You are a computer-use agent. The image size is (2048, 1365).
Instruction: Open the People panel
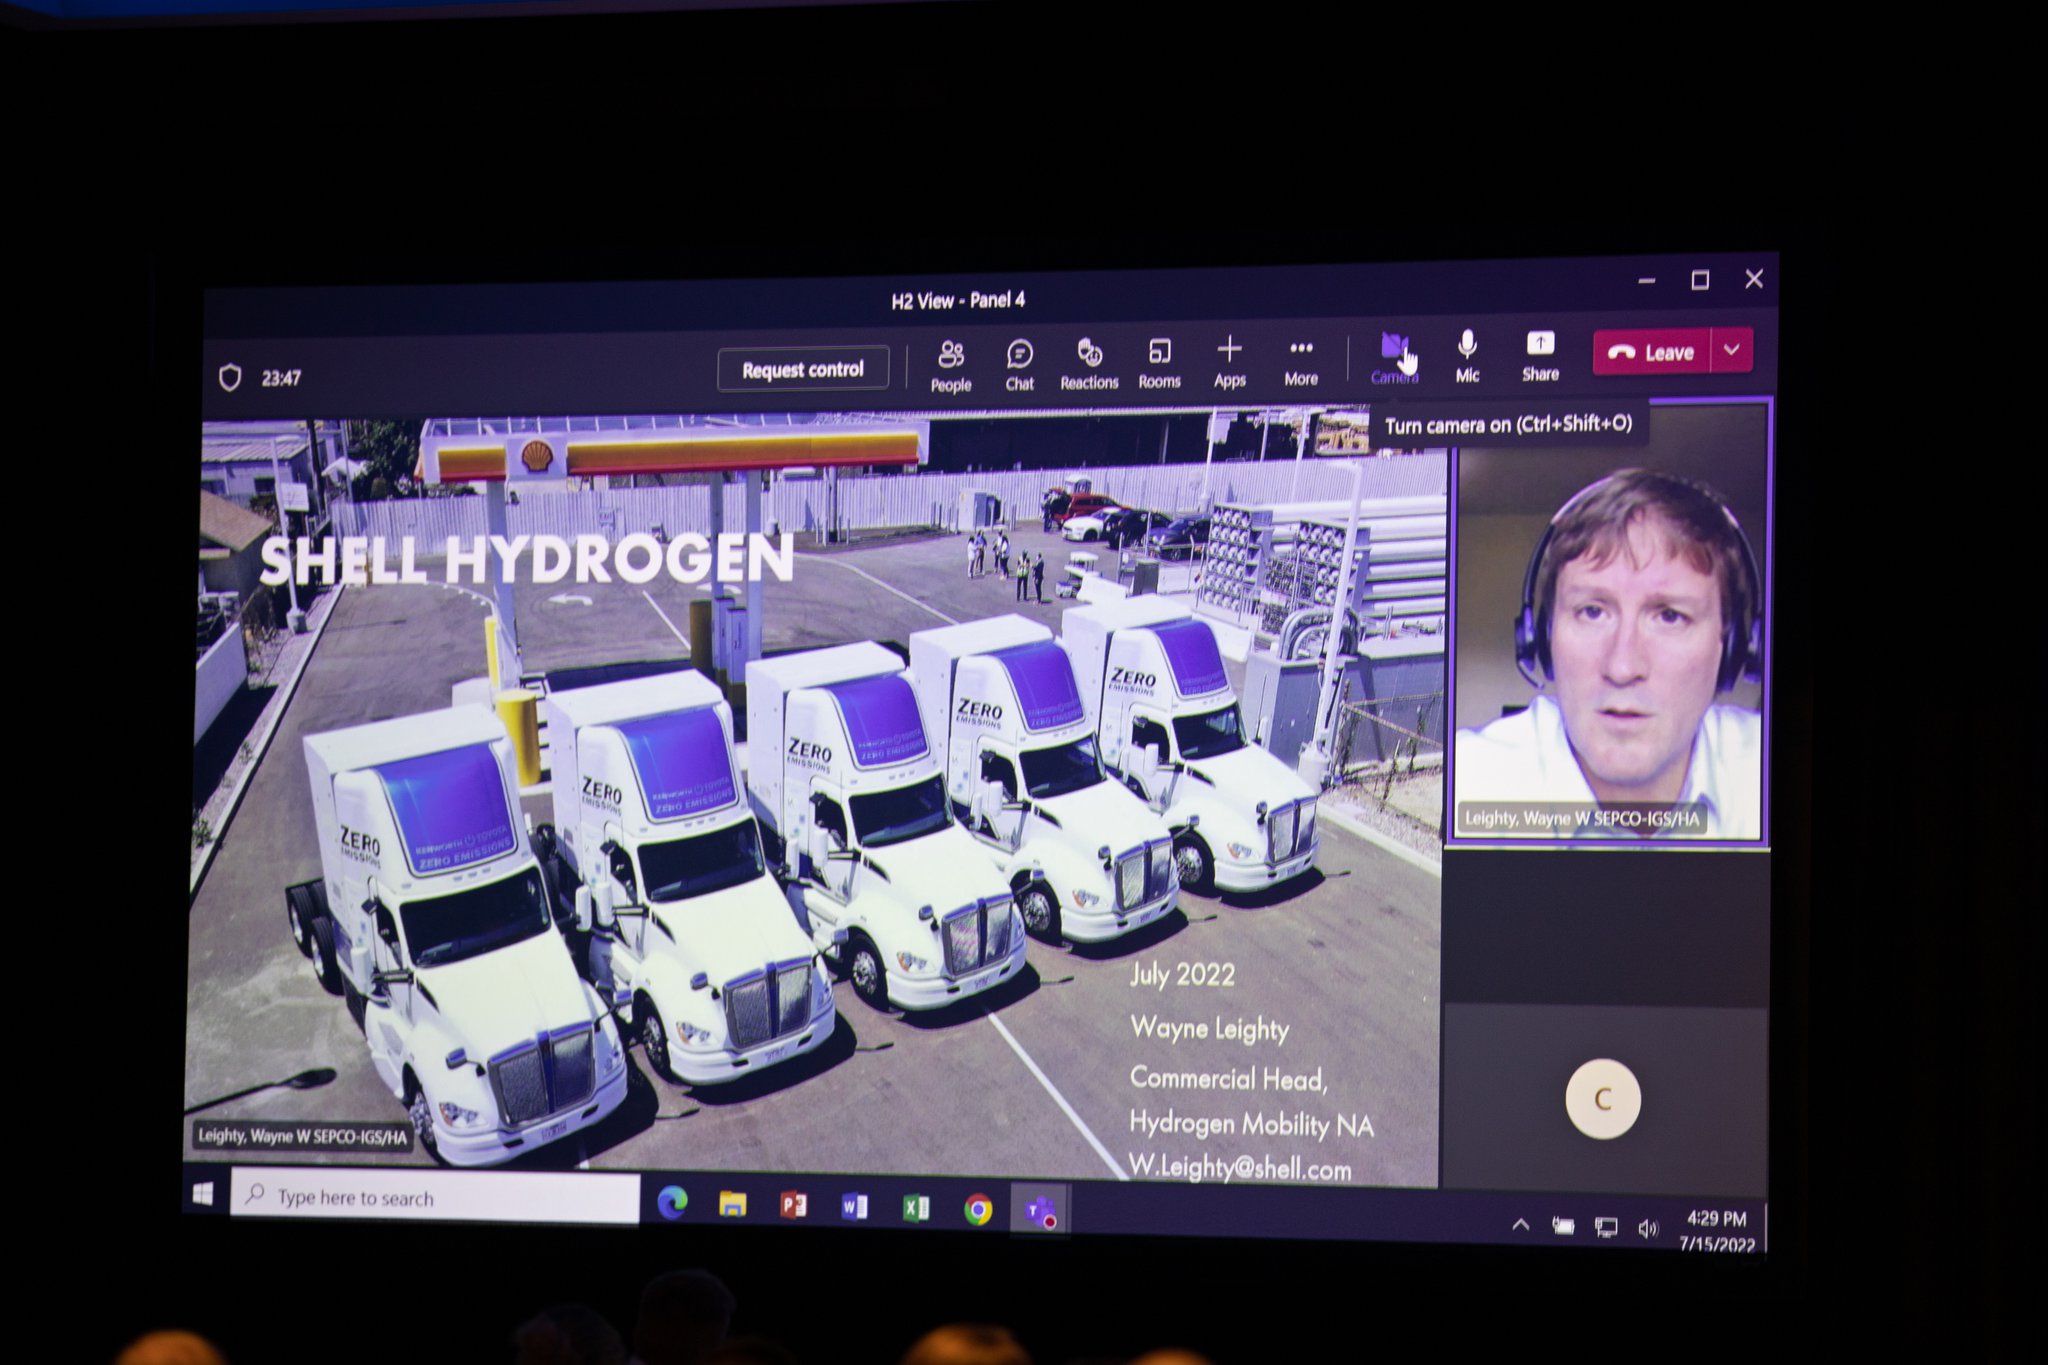tap(950, 365)
